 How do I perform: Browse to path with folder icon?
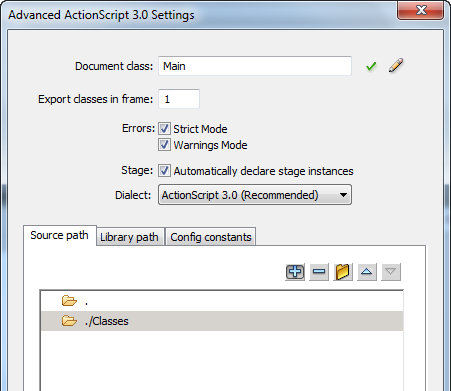343,272
